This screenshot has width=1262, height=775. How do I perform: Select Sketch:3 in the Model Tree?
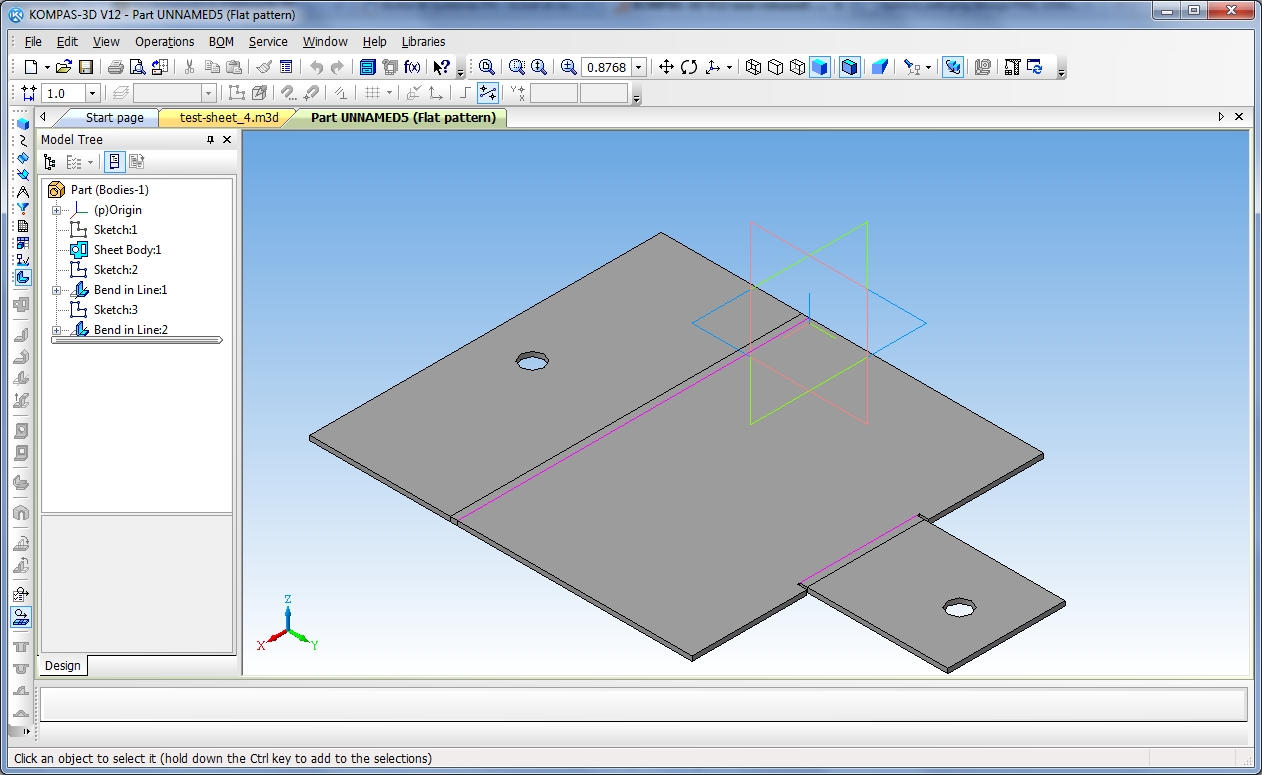[115, 310]
